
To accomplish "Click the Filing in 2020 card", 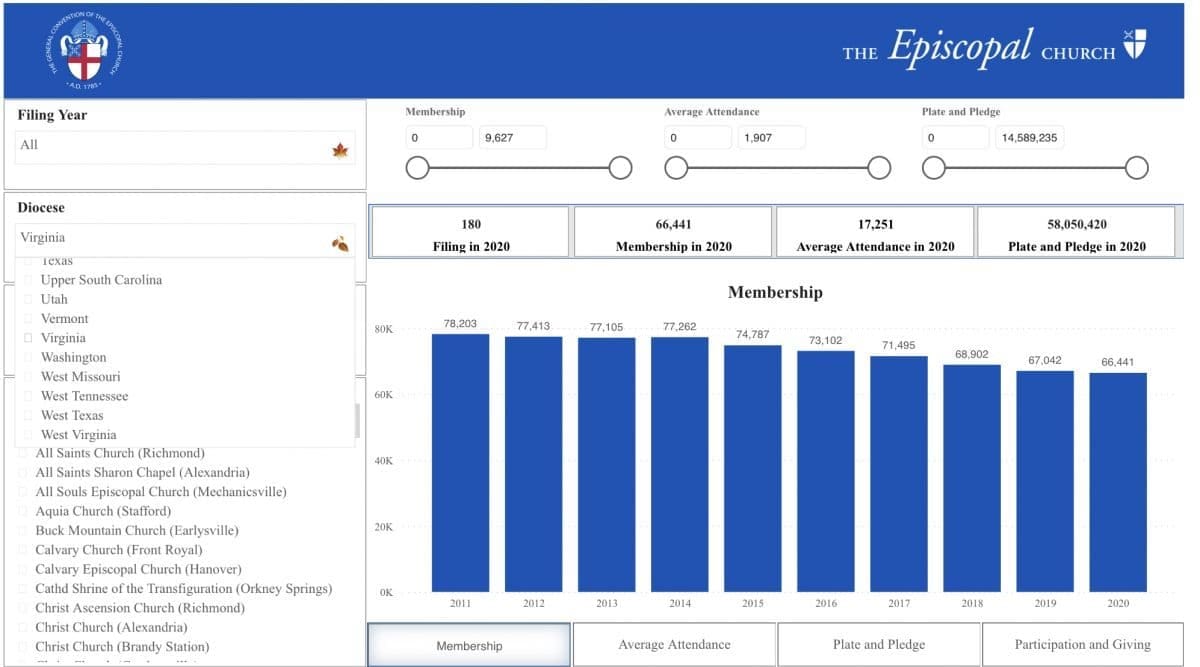I will pos(470,232).
